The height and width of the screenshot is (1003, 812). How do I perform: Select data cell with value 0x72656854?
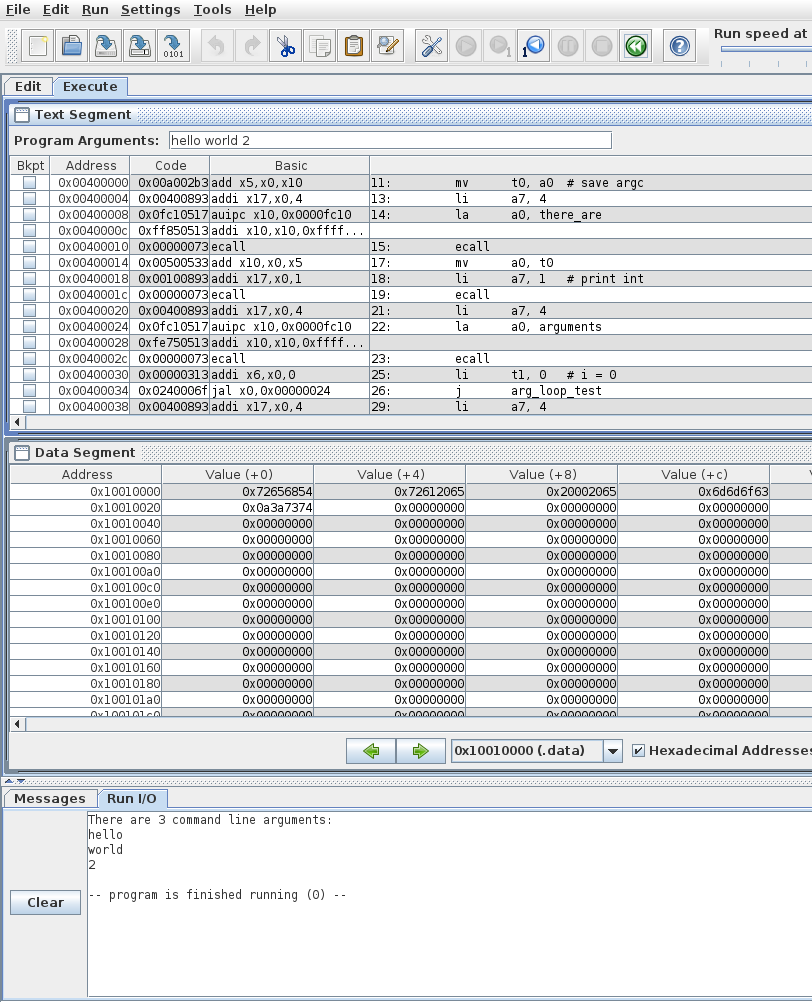(x=238, y=492)
